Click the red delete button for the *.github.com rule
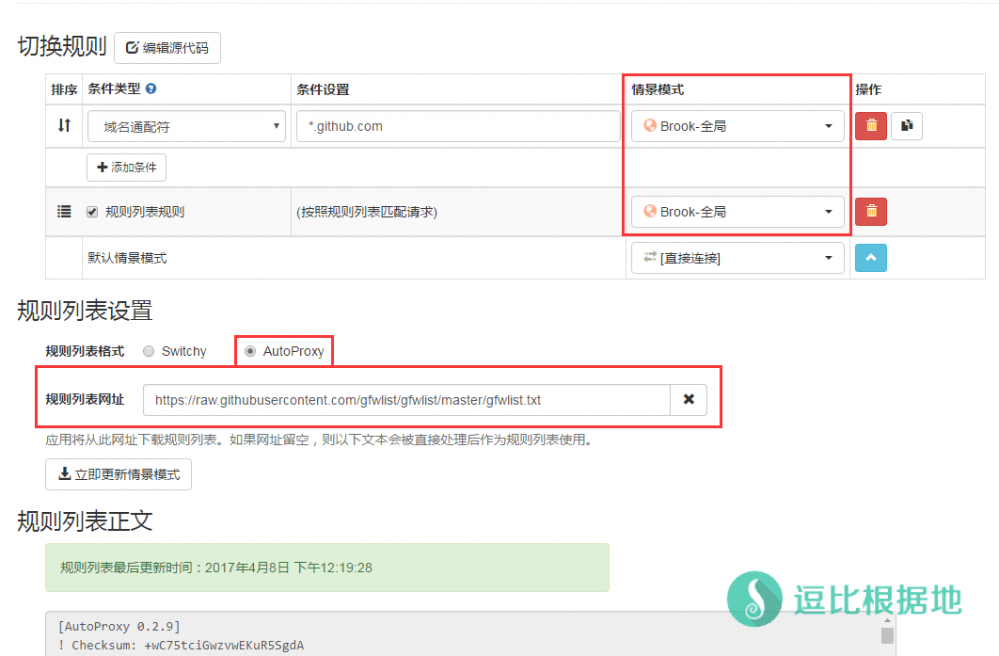Viewport: 999px width, 656px height. [x=871, y=126]
